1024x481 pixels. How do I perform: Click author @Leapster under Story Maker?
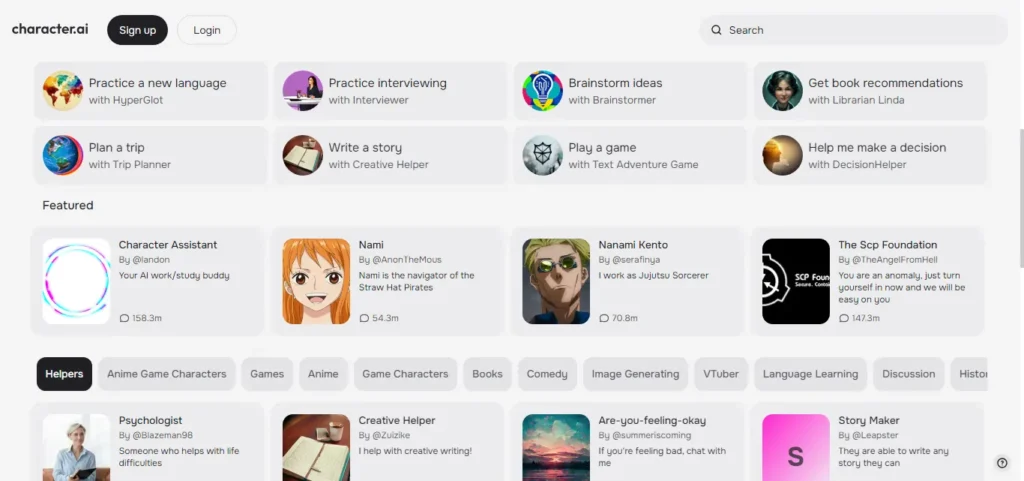coord(875,435)
